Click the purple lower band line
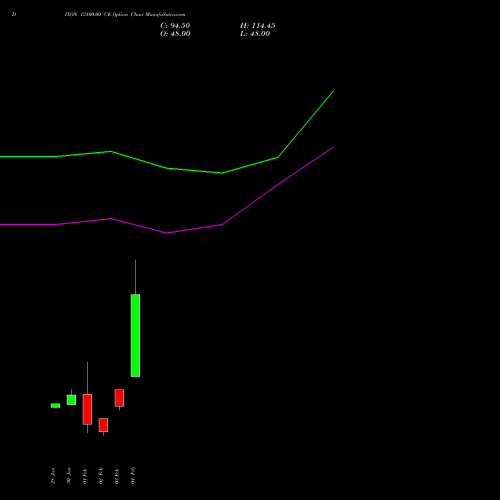This screenshot has width=500, height=500. click(x=167, y=233)
